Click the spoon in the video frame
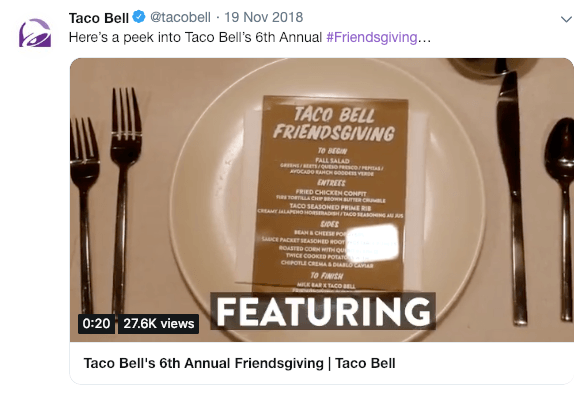 [x=560, y=220]
